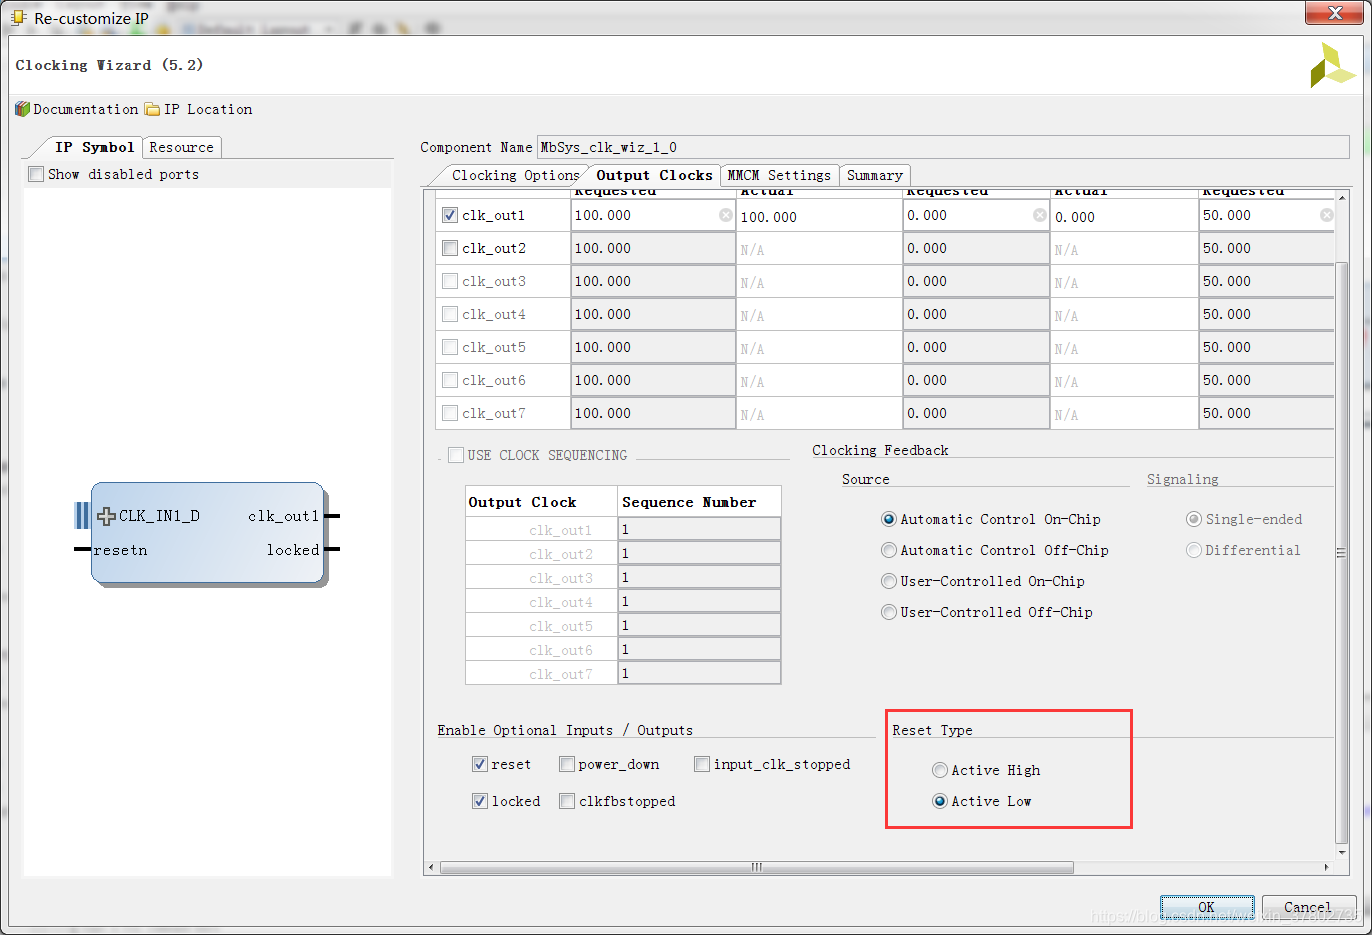
Task: Select Active High reset type
Action: pos(940,770)
